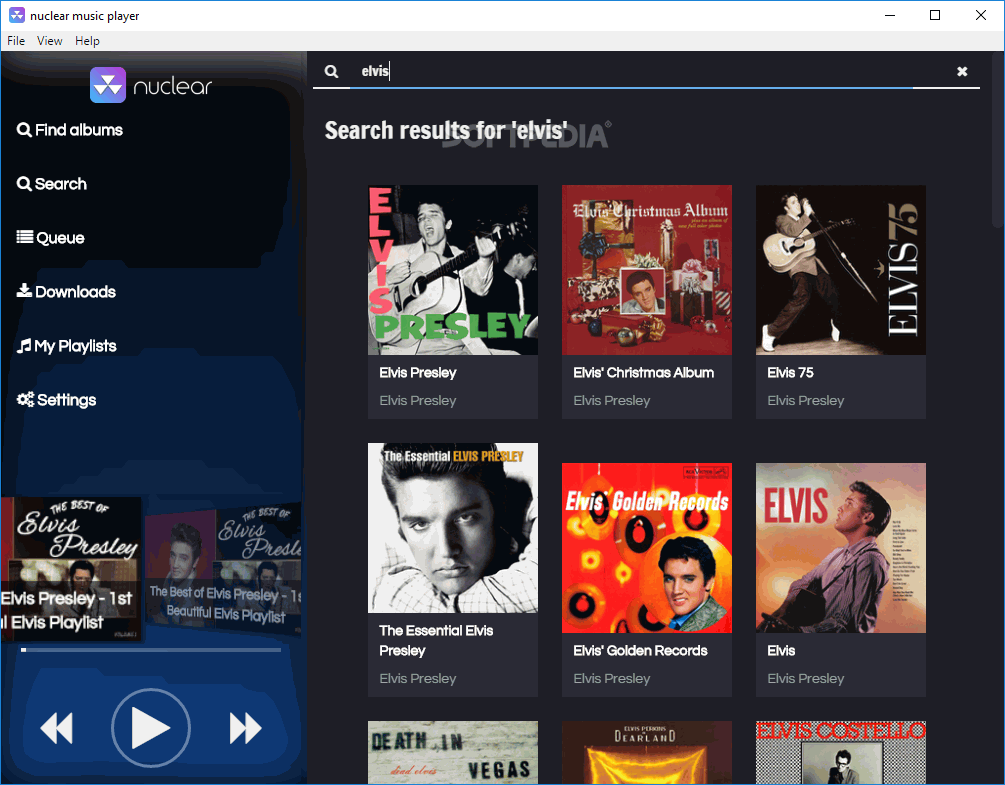Select the next queued track thumbnail
The image size is (1005, 785).
[x=224, y=568]
